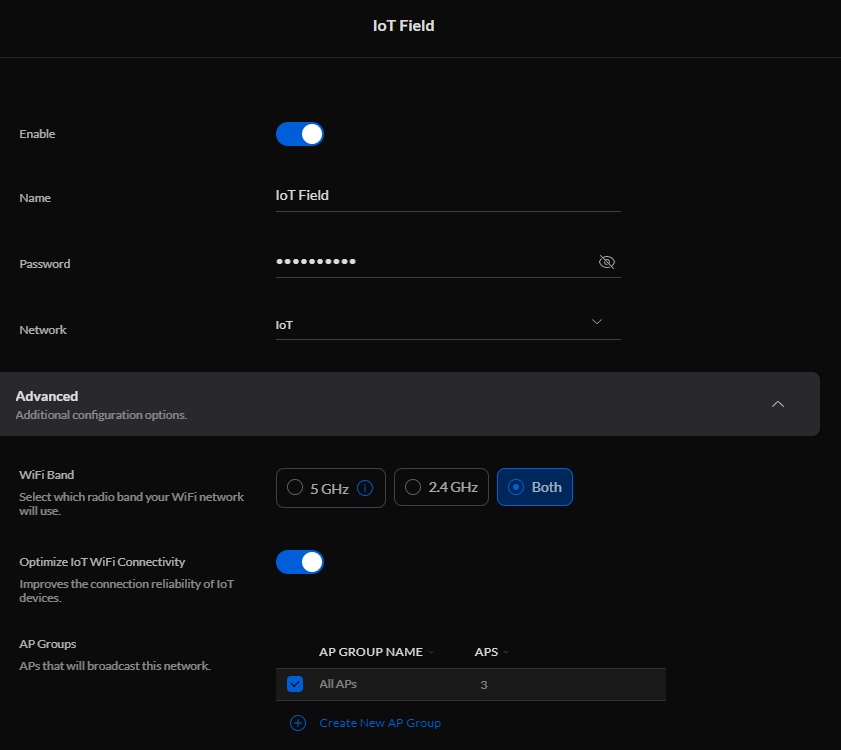Click the AP GROUP NAME column header
The width and height of the screenshot is (841, 750).
pos(371,652)
